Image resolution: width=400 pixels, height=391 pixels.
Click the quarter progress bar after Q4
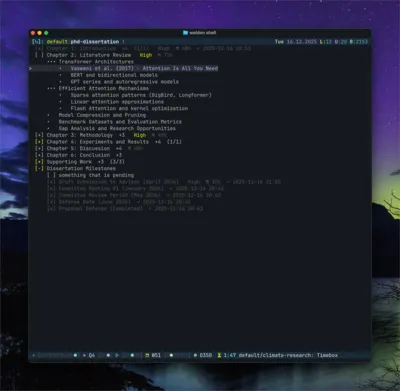(105, 355)
